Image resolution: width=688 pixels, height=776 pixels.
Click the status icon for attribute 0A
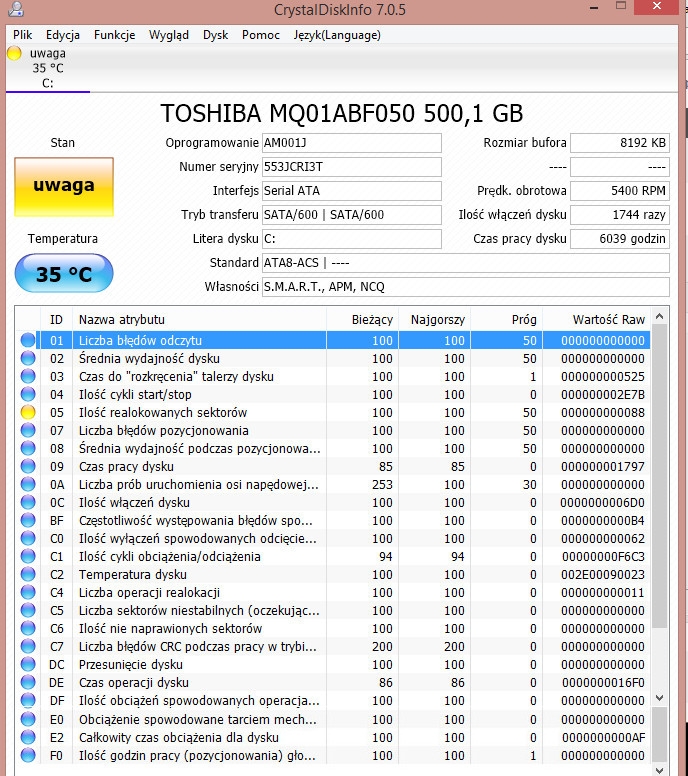pyautogui.click(x=28, y=484)
